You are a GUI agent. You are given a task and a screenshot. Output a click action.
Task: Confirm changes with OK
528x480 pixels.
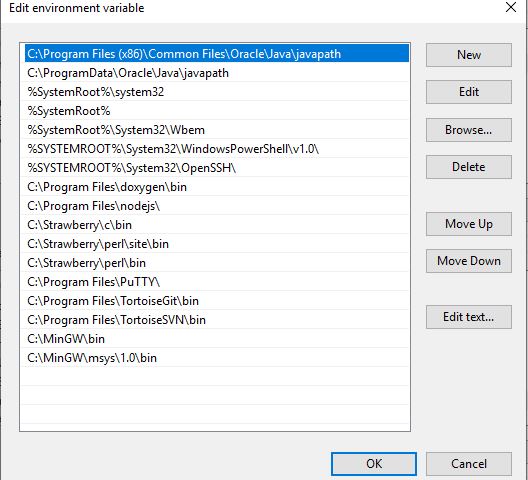(374, 464)
